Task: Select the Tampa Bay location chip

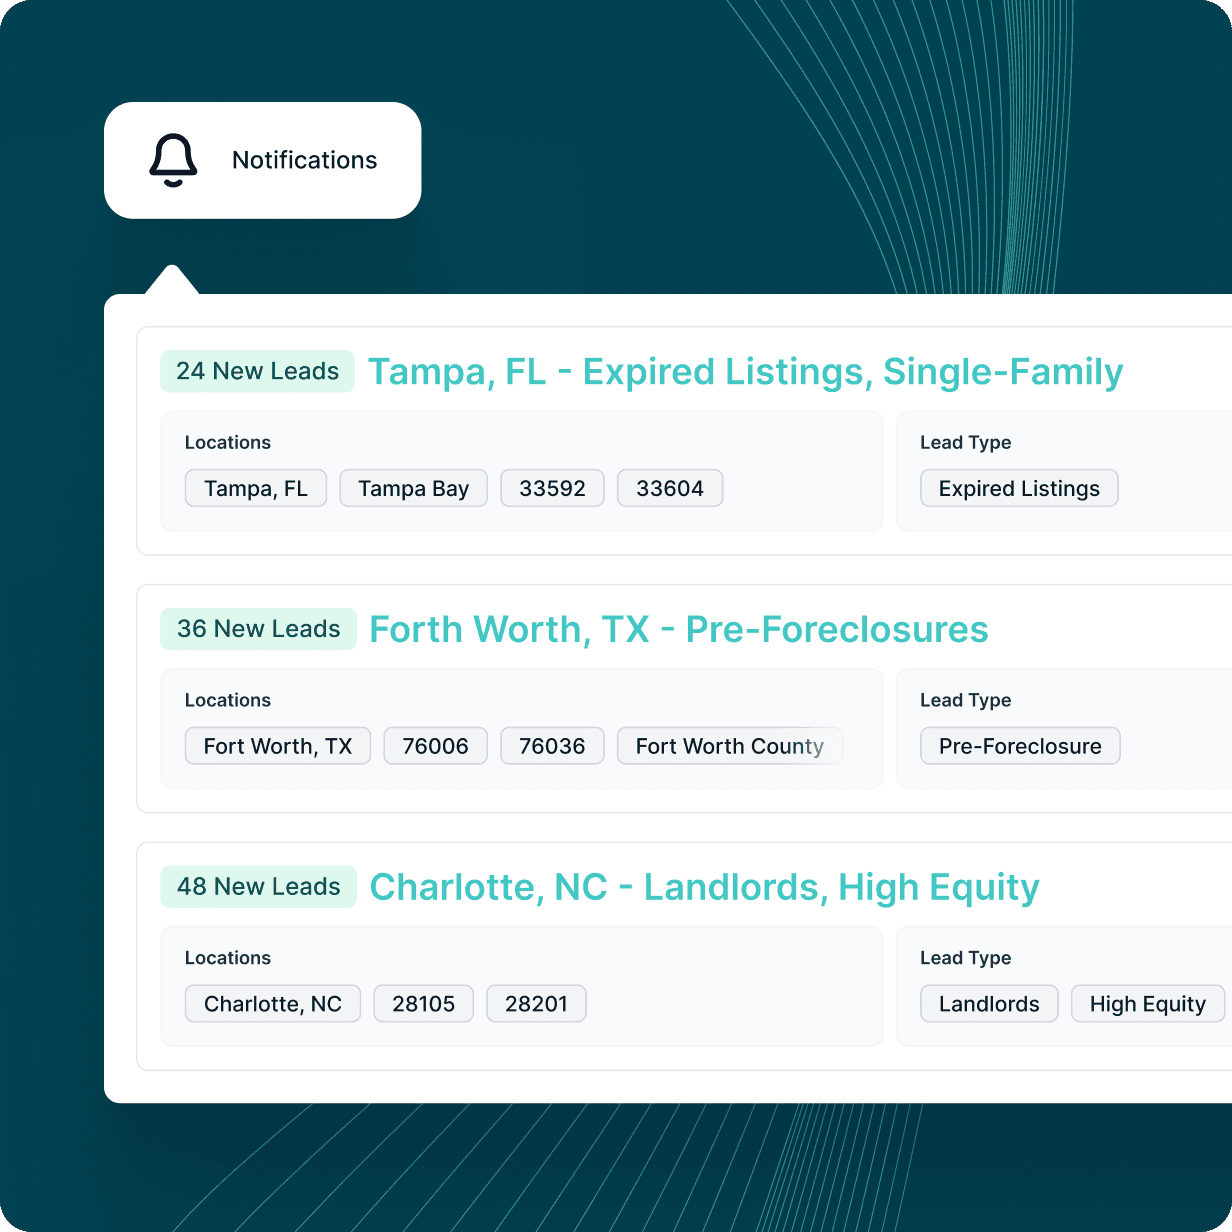Action: (x=413, y=488)
